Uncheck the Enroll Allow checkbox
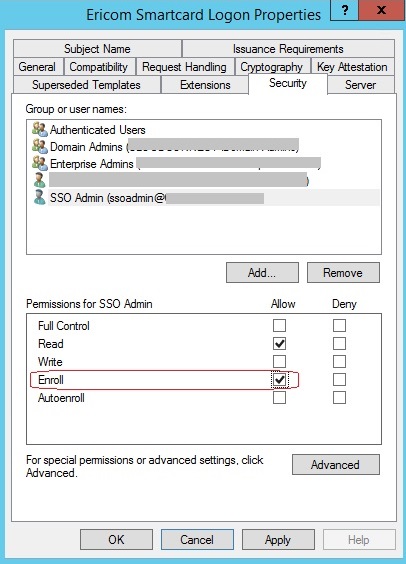Screen dimensions: 406x564 pos(279,380)
